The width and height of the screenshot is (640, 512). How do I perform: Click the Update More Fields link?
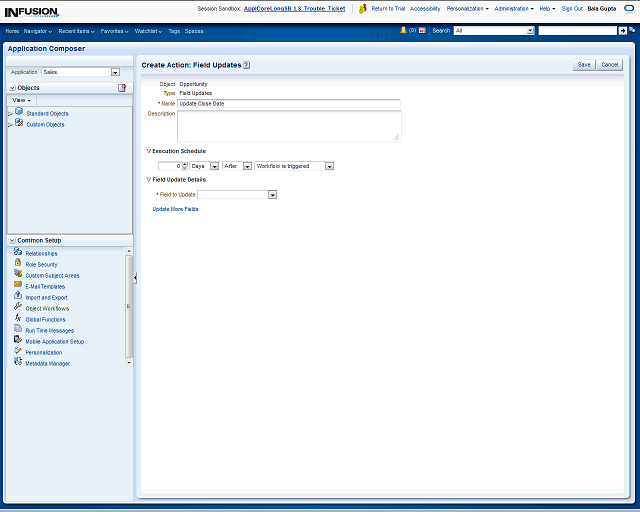(x=175, y=209)
